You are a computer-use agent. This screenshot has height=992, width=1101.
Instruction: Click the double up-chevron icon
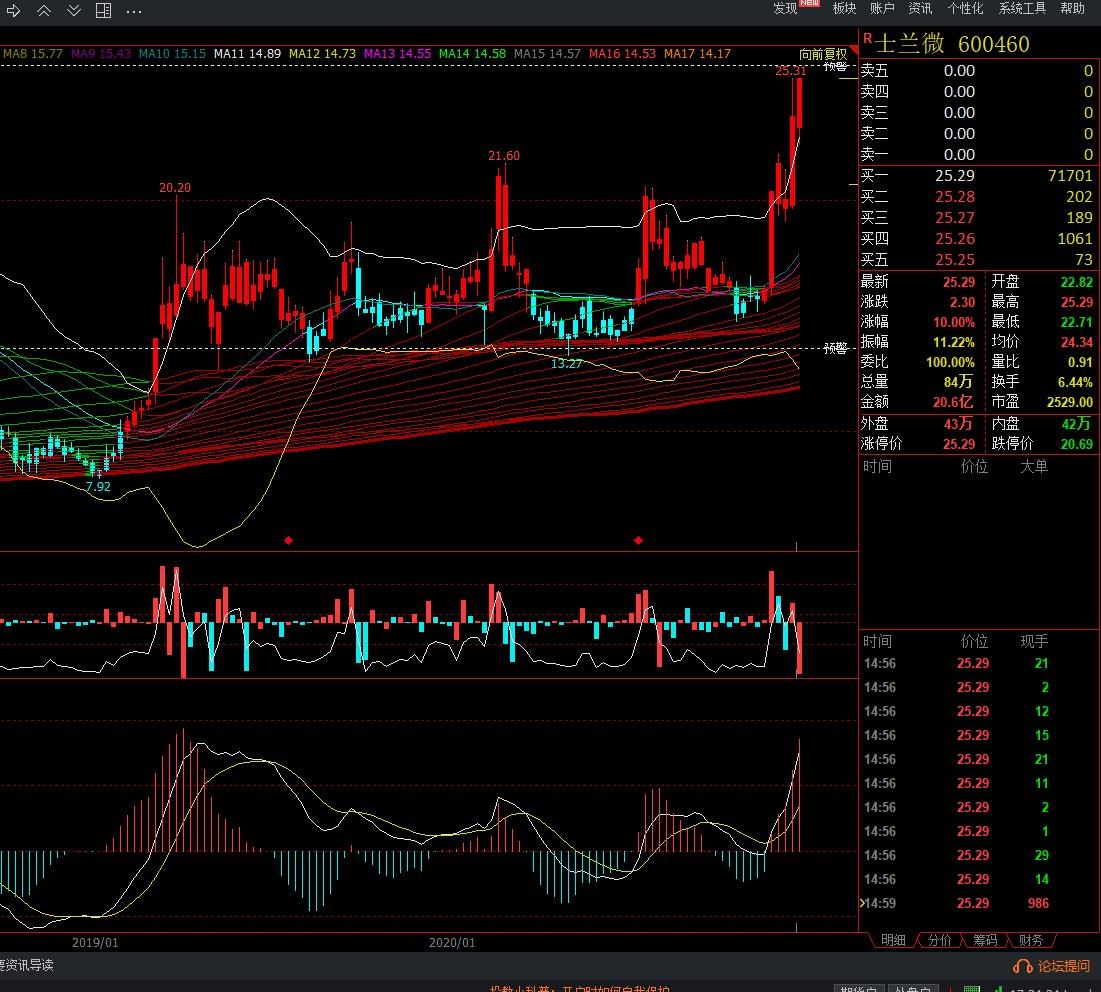pyautogui.click(x=44, y=11)
